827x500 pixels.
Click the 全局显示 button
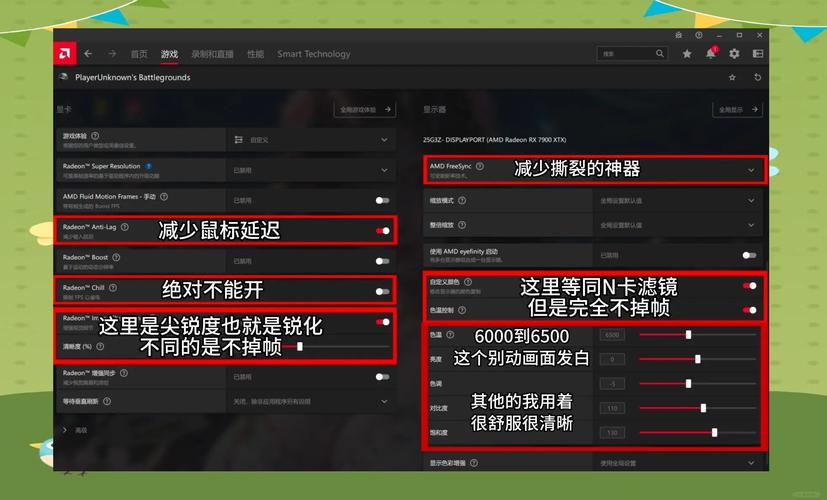pyautogui.click(x=737, y=109)
